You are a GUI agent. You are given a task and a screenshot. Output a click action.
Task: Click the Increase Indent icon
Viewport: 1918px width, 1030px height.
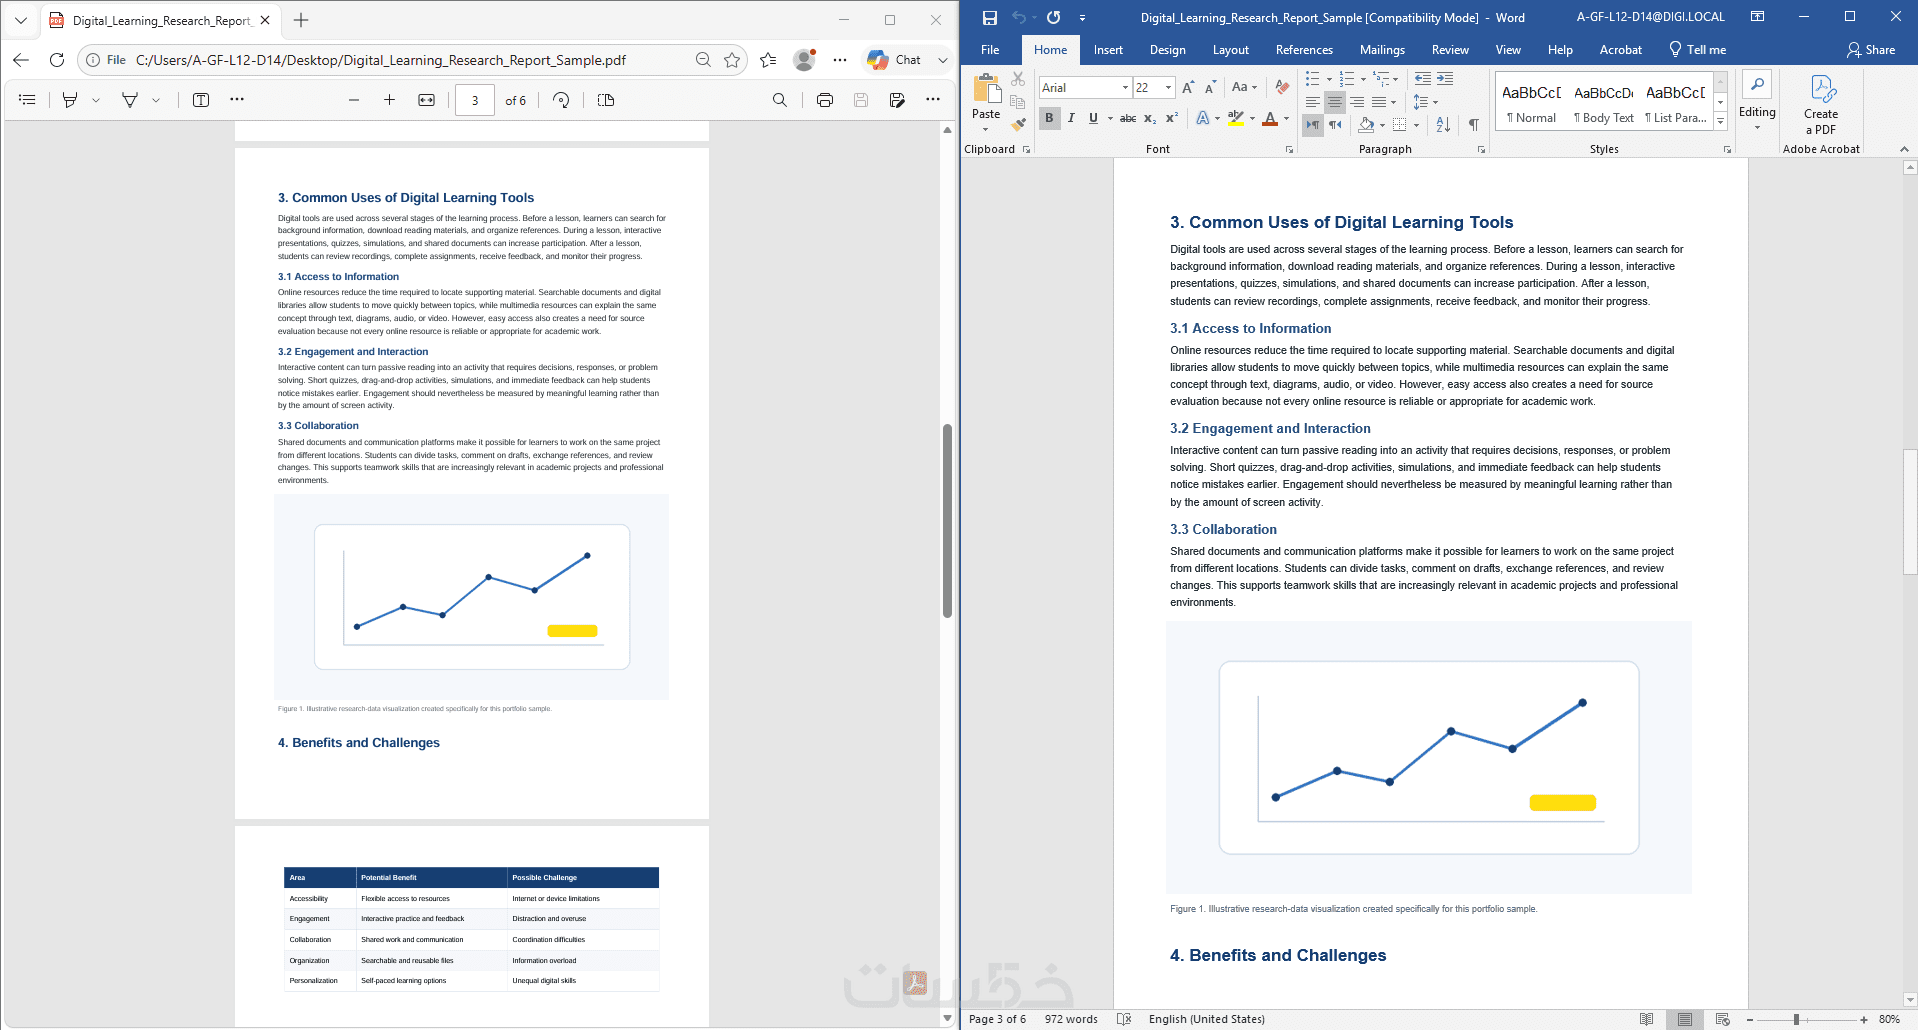click(1445, 78)
